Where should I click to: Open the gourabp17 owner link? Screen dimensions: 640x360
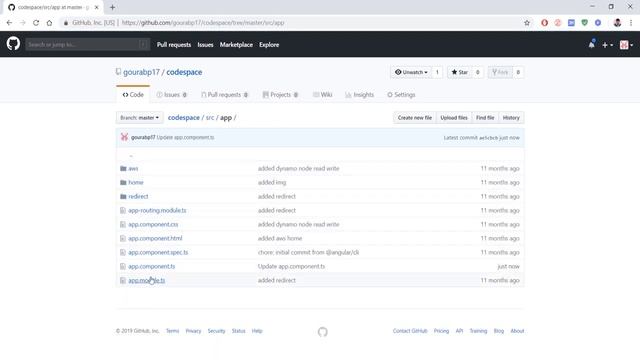click(141, 72)
